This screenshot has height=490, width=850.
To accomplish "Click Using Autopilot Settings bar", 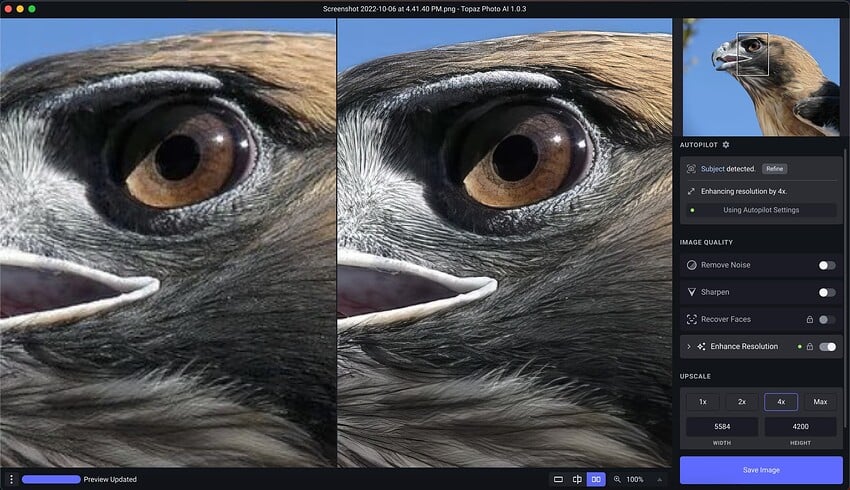I will pyautogui.click(x=761, y=210).
